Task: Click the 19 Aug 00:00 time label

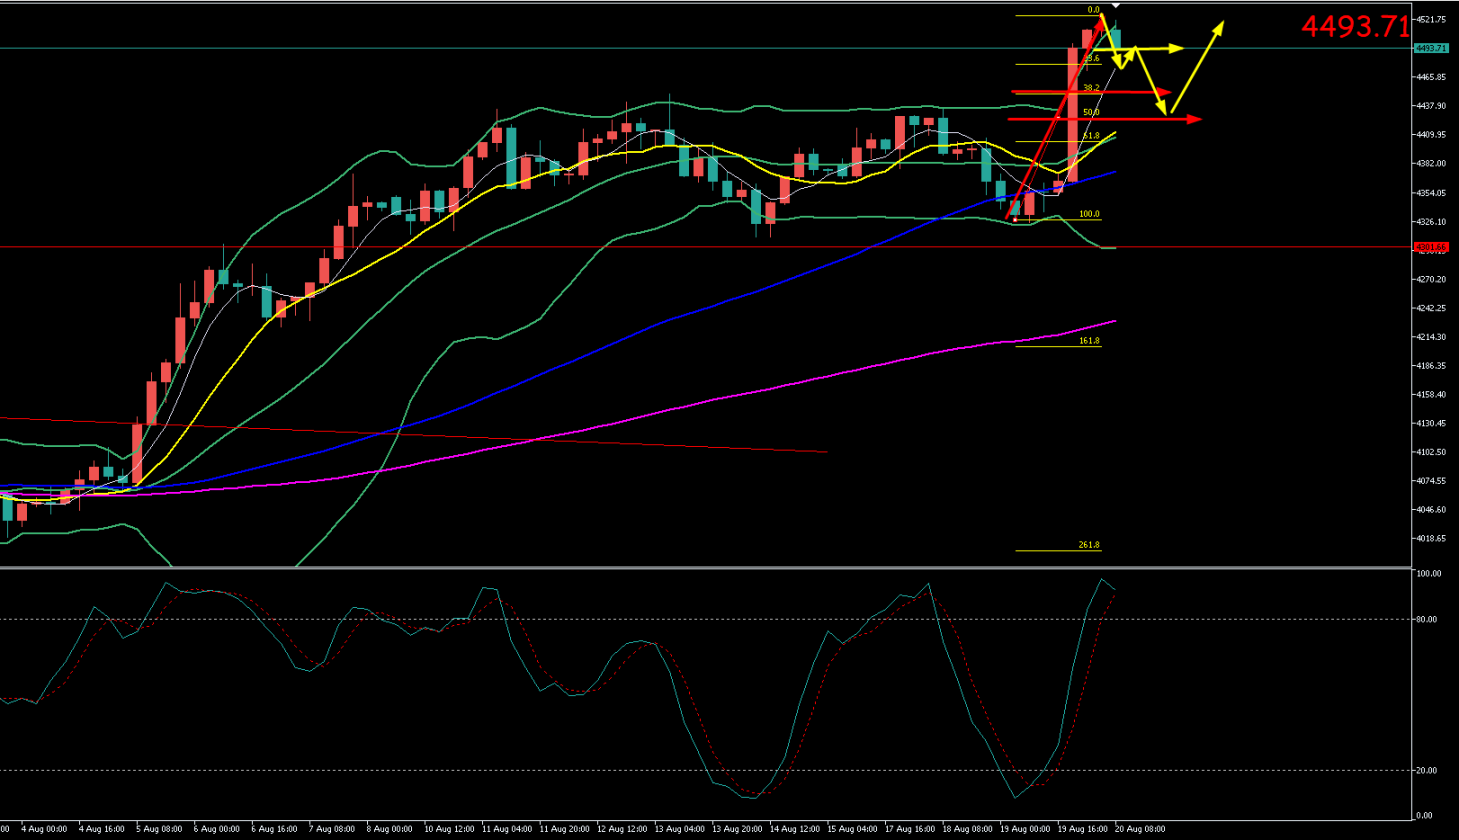Action: 1024,829
